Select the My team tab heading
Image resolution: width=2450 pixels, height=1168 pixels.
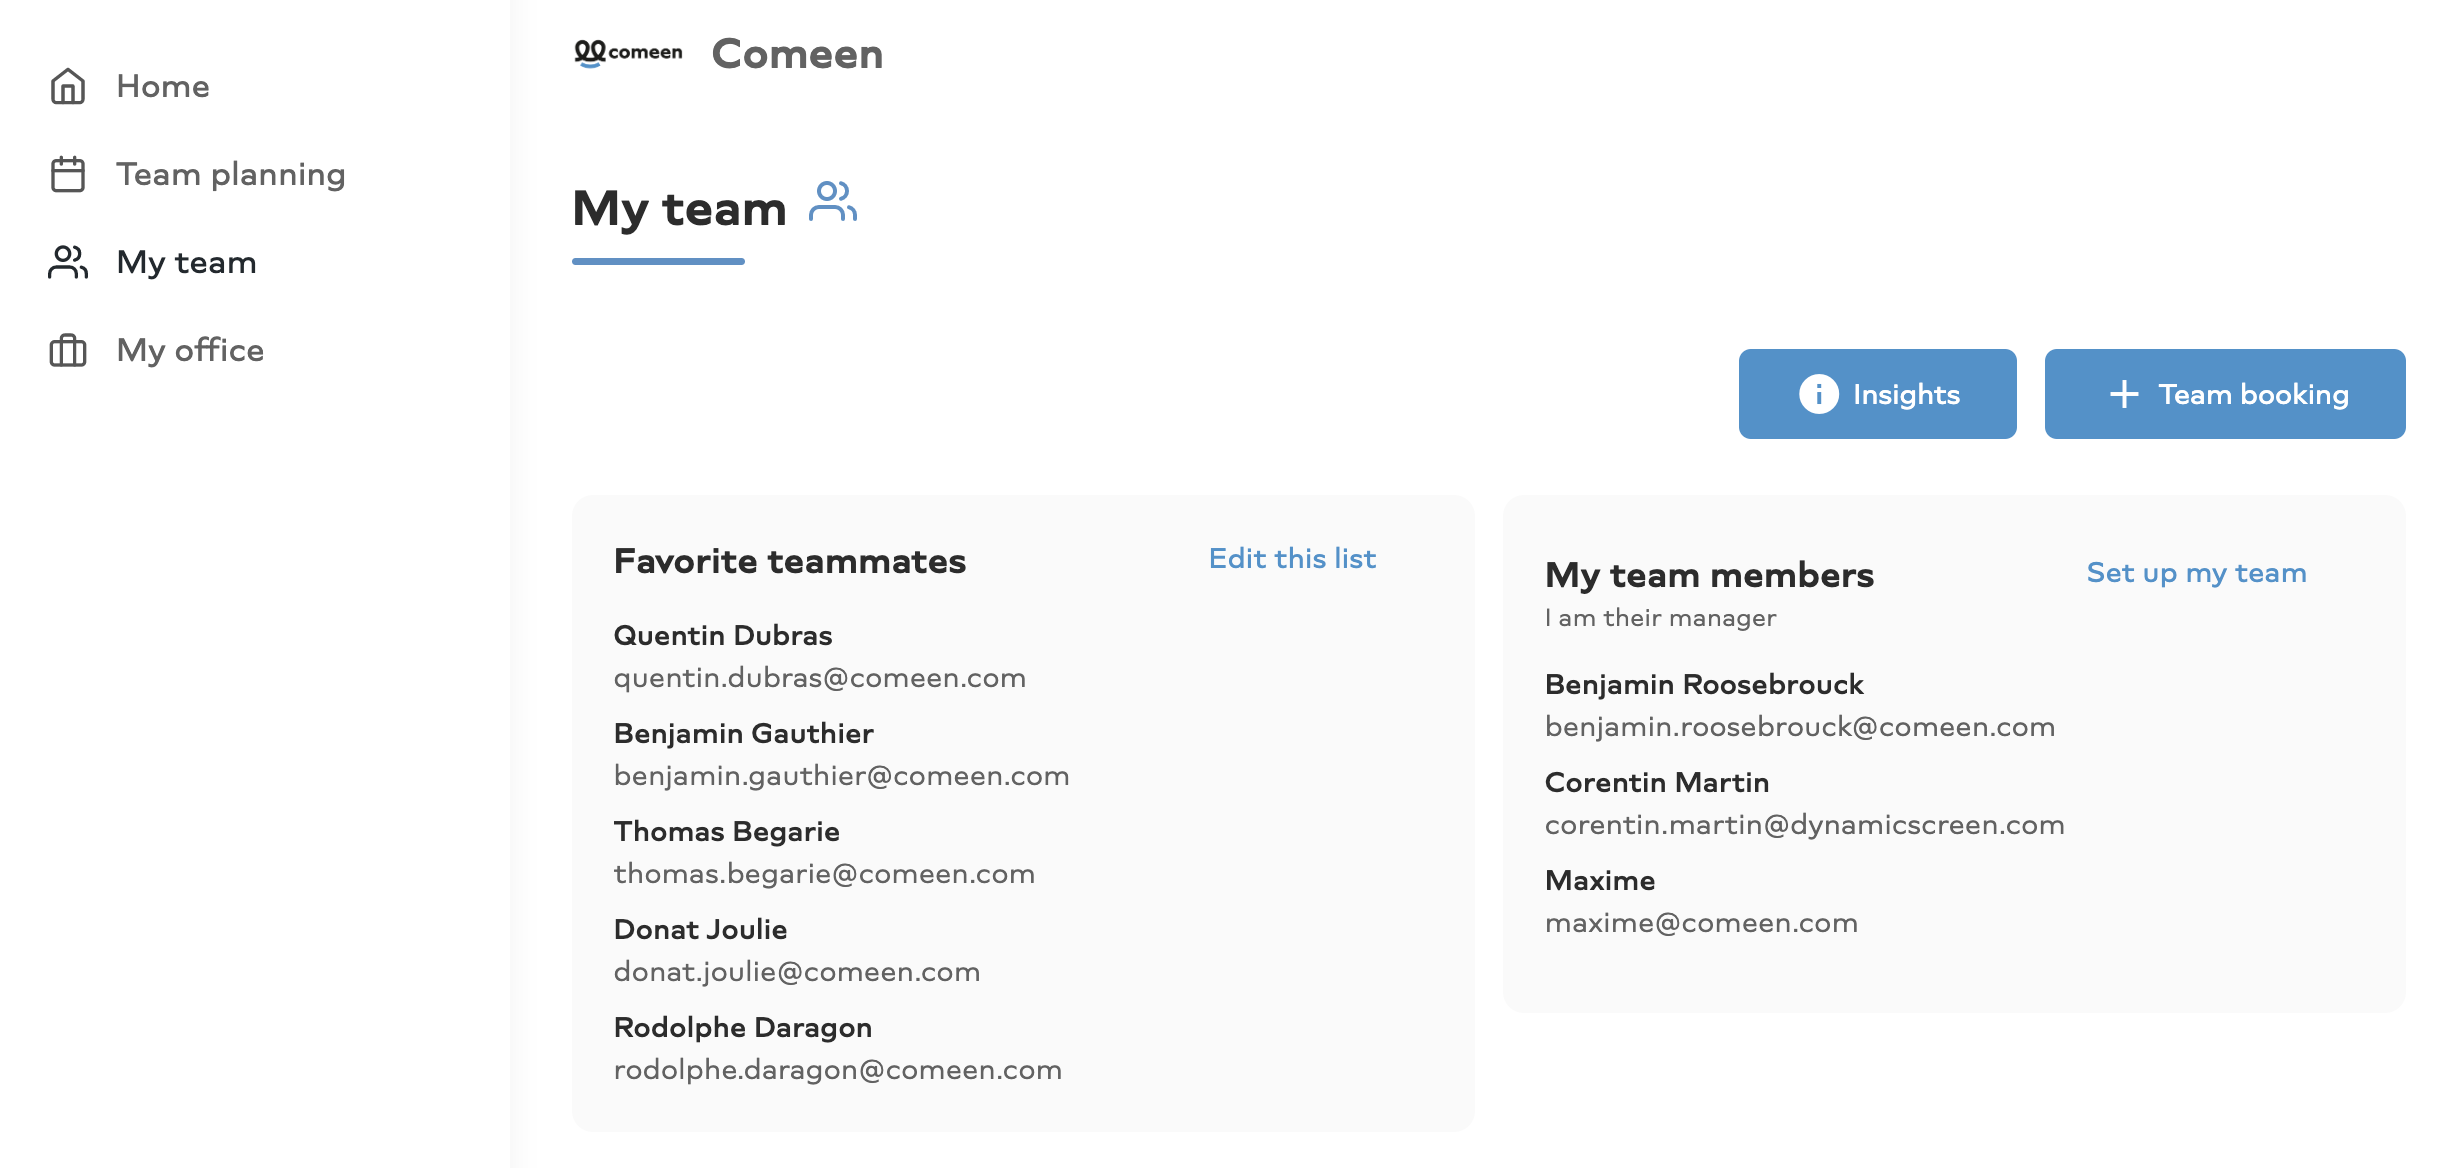point(679,209)
